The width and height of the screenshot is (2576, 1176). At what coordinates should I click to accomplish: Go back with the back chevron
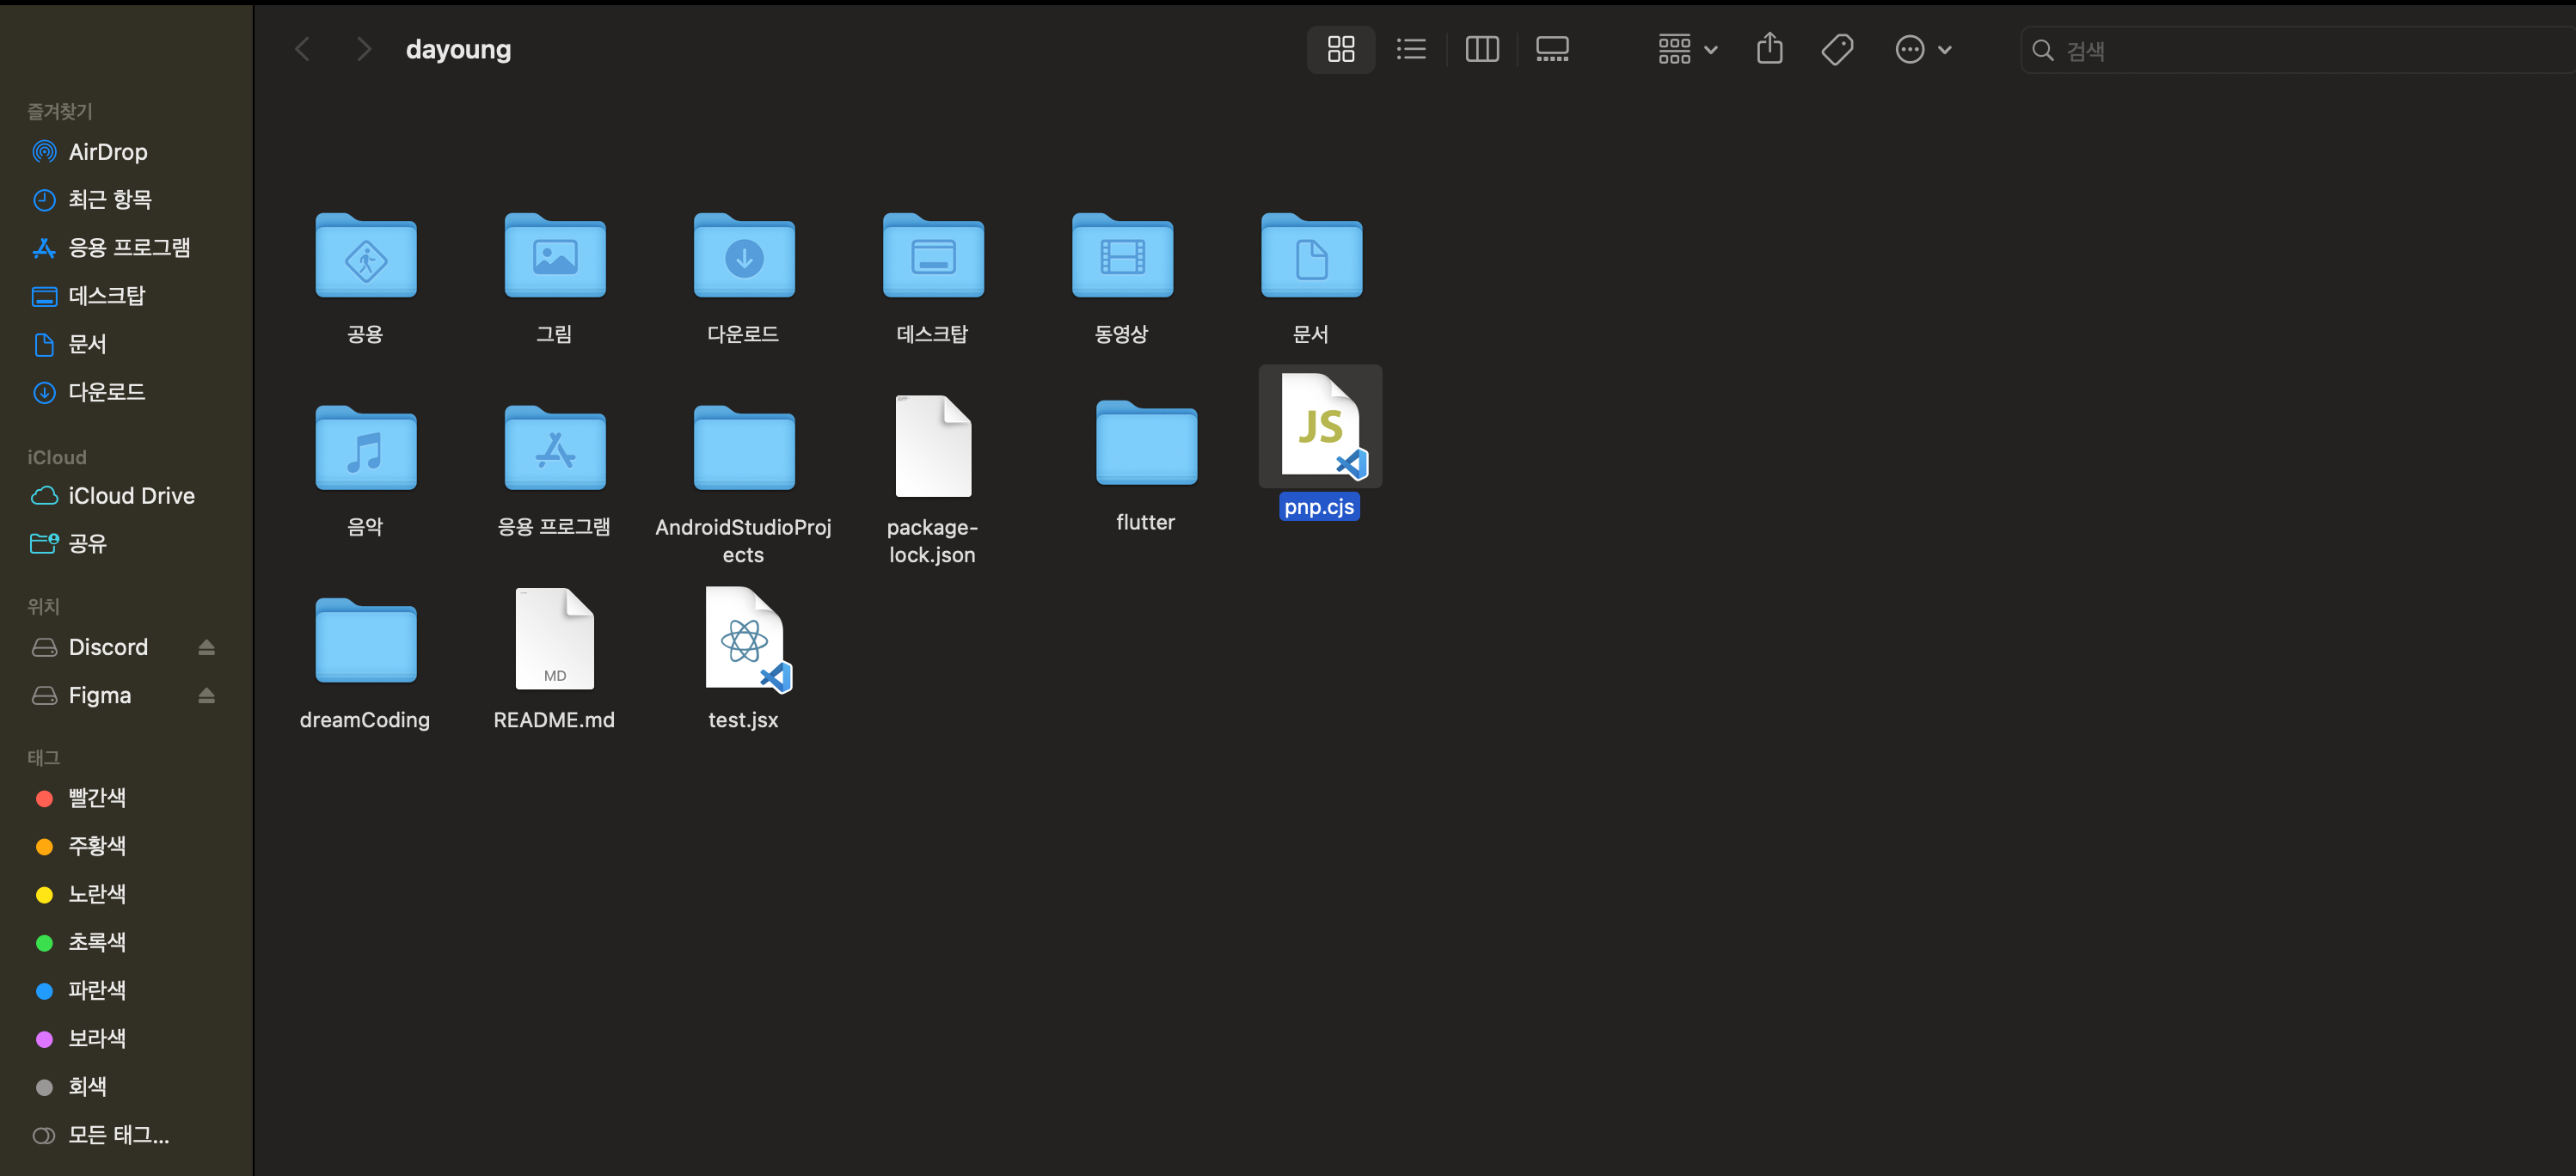point(302,49)
